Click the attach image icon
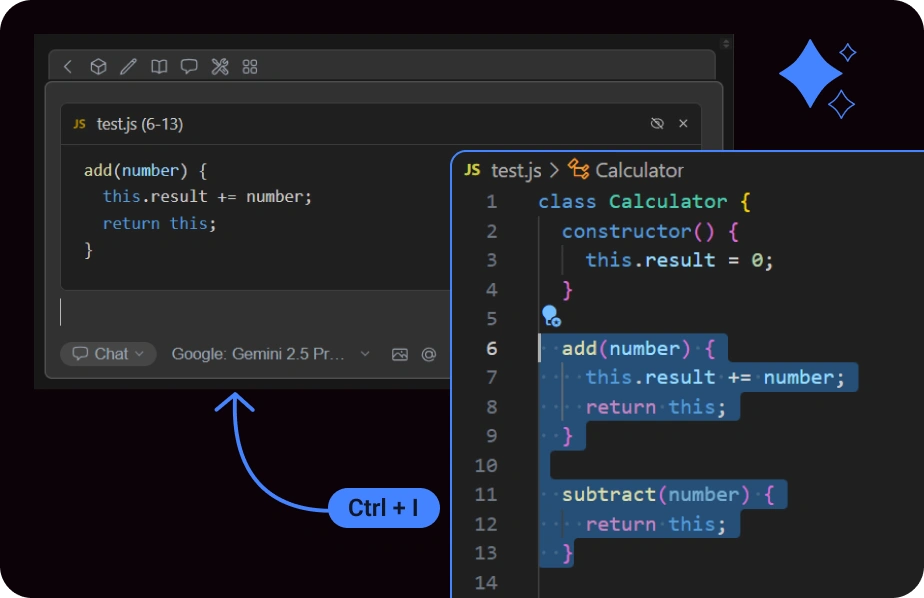The width and height of the screenshot is (924, 598). click(400, 354)
